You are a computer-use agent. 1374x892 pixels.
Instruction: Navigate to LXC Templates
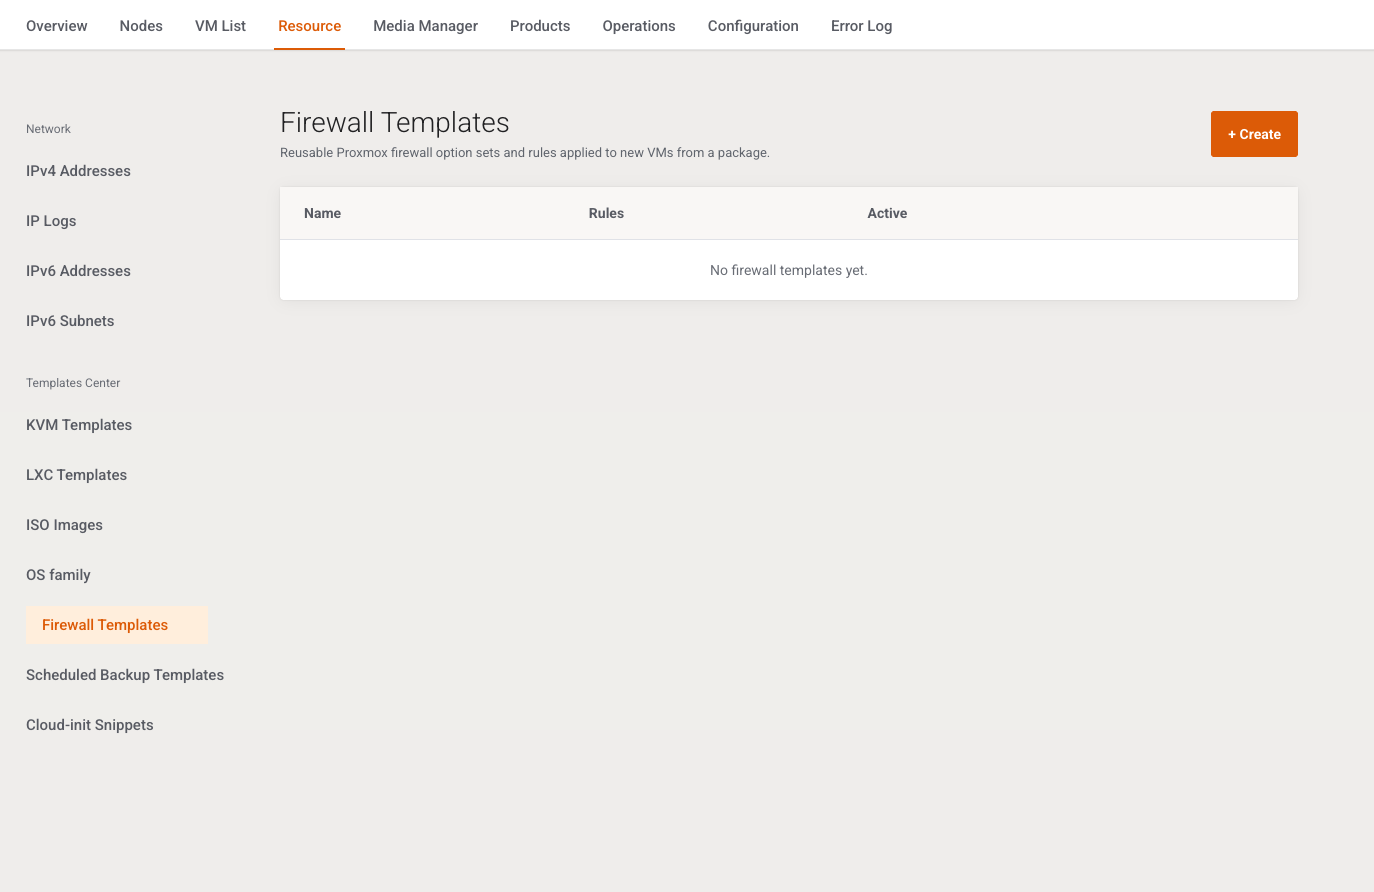76,475
